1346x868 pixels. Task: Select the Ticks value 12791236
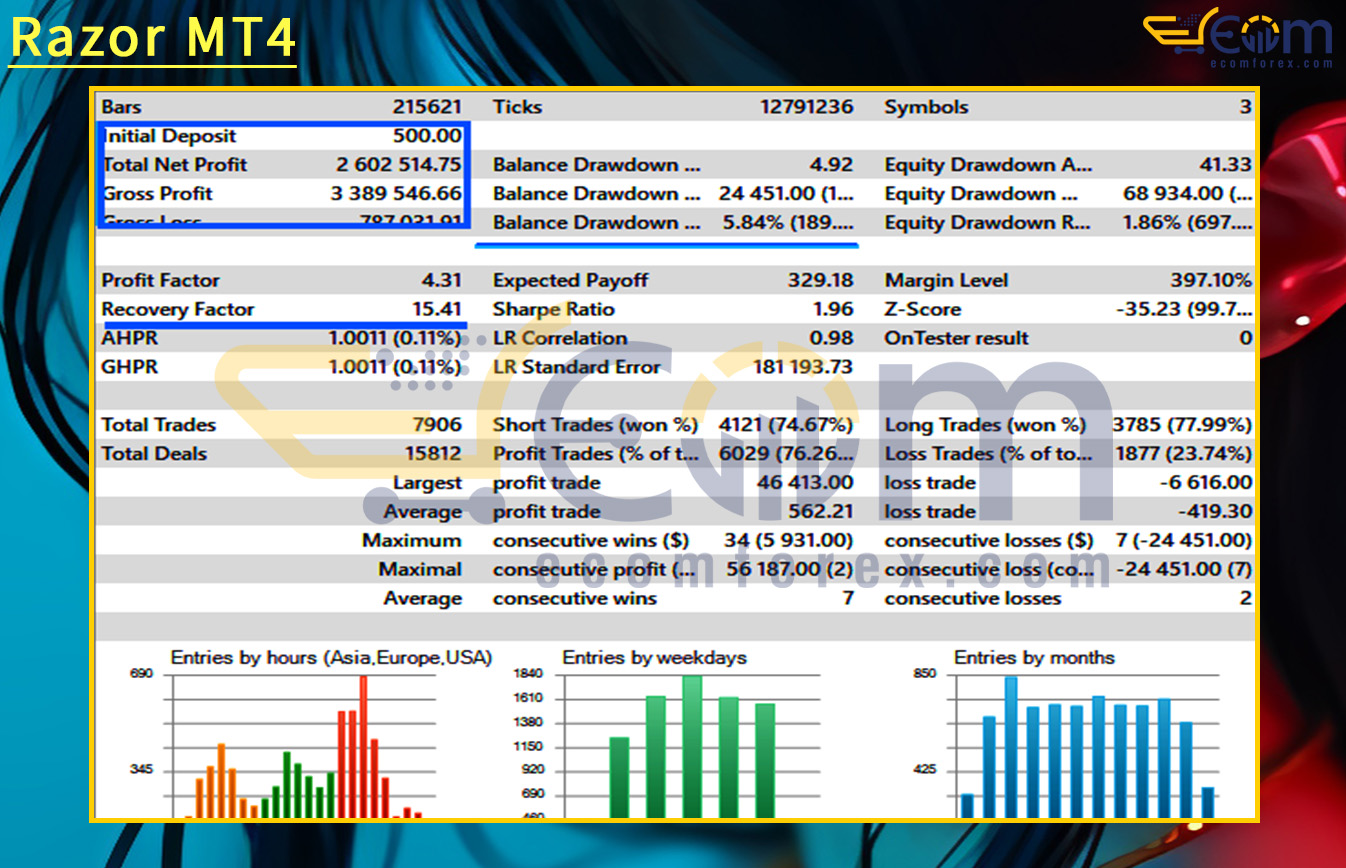click(808, 107)
